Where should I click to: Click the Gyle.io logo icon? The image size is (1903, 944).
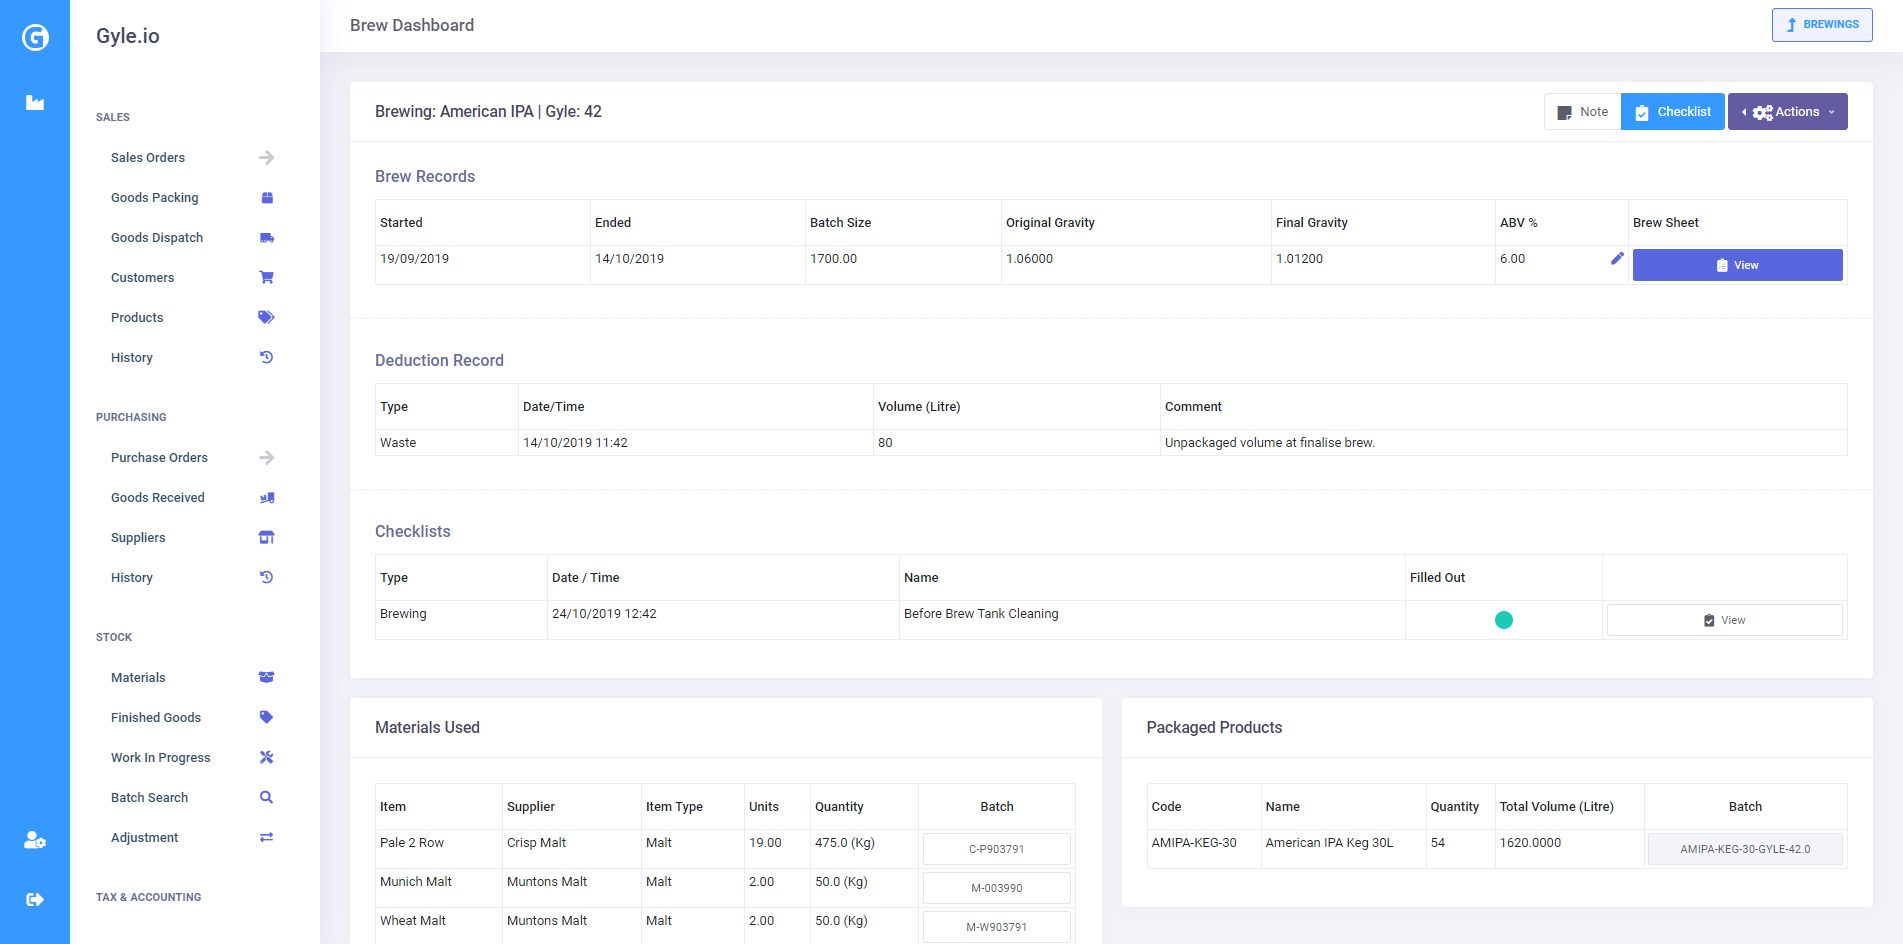point(35,37)
